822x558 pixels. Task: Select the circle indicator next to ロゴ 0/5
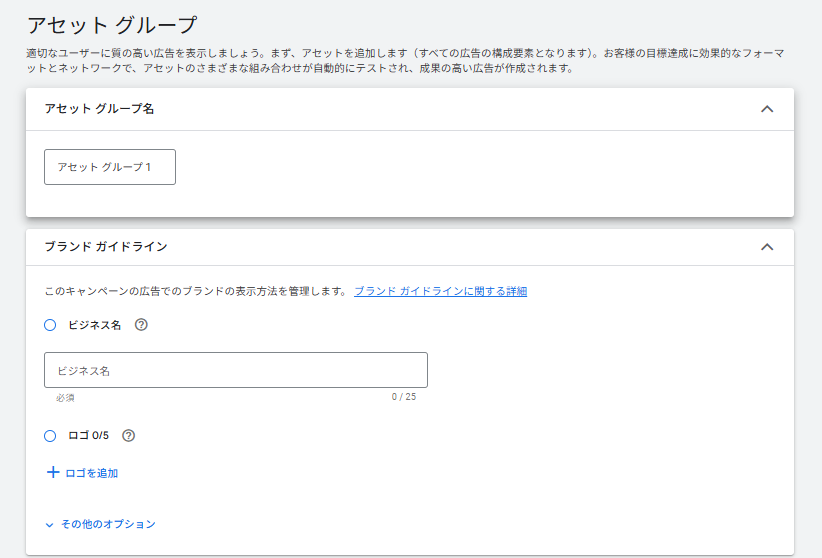coord(50,436)
